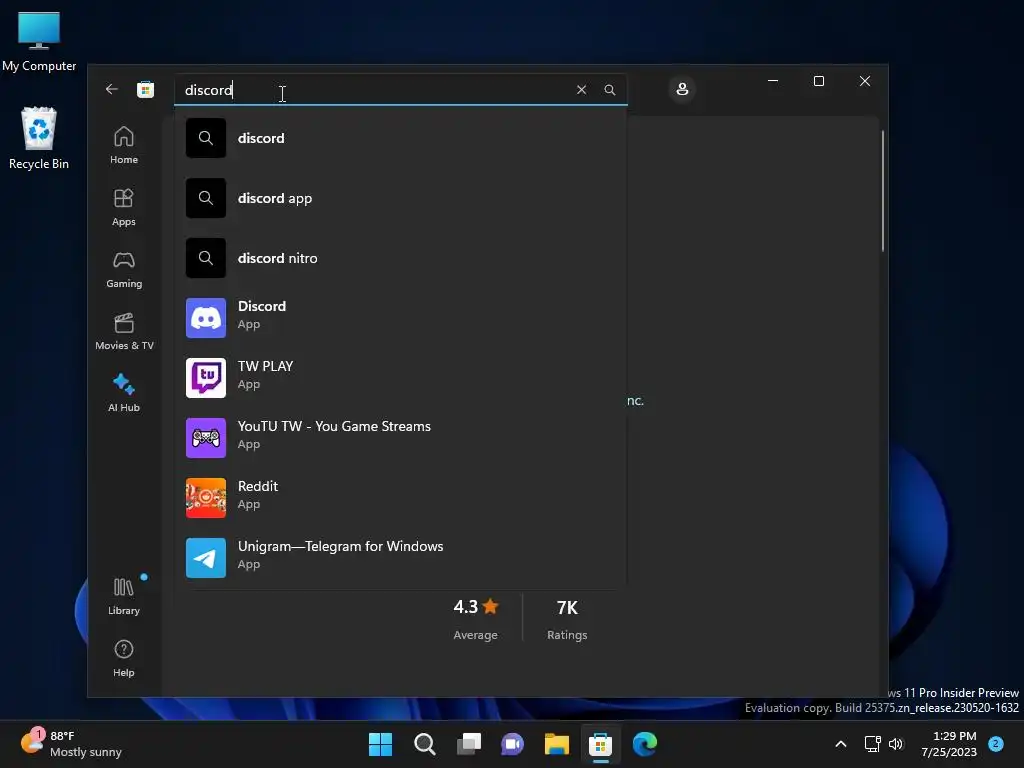The width and height of the screenshot is (1024, 768).
Task: Open the Reddit app result
Action: (x=400, y=498)
